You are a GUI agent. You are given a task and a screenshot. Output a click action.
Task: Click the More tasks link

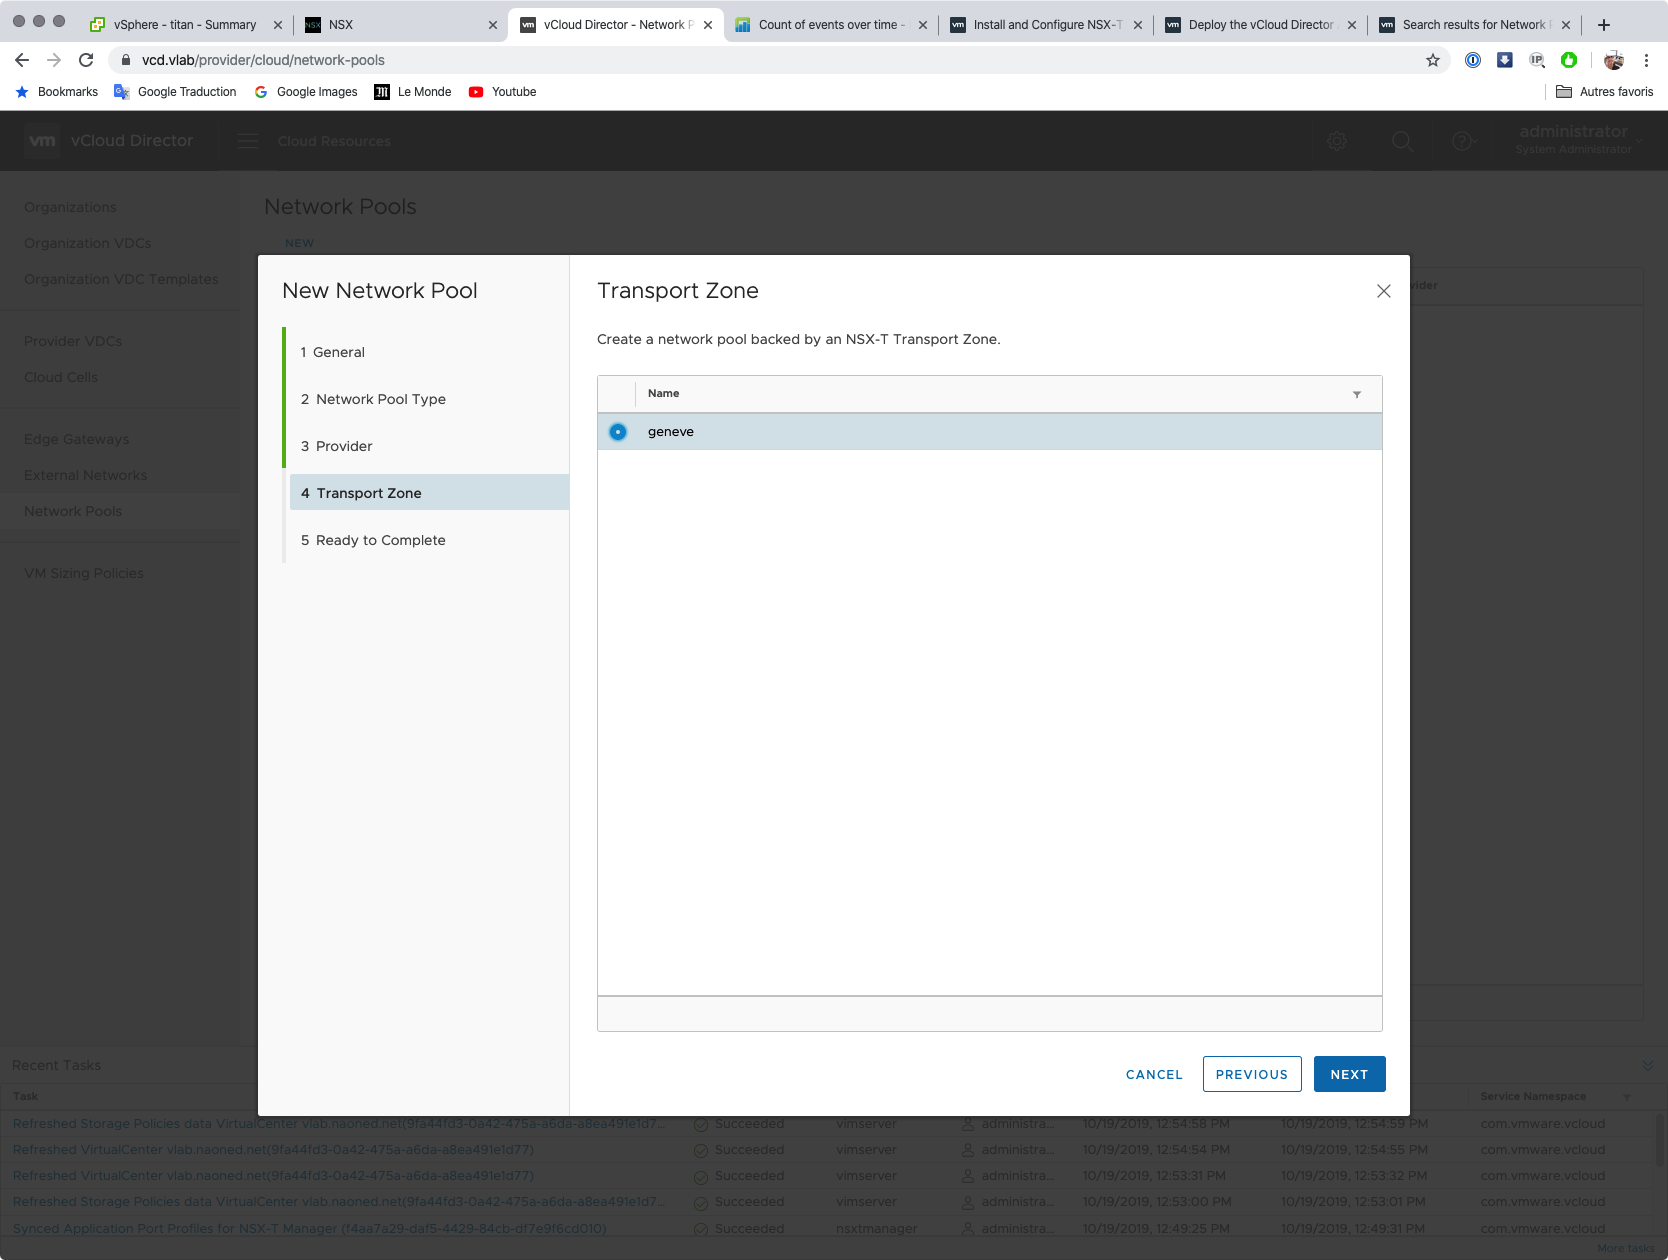pyautogui.click(x=1626, y=1248)
